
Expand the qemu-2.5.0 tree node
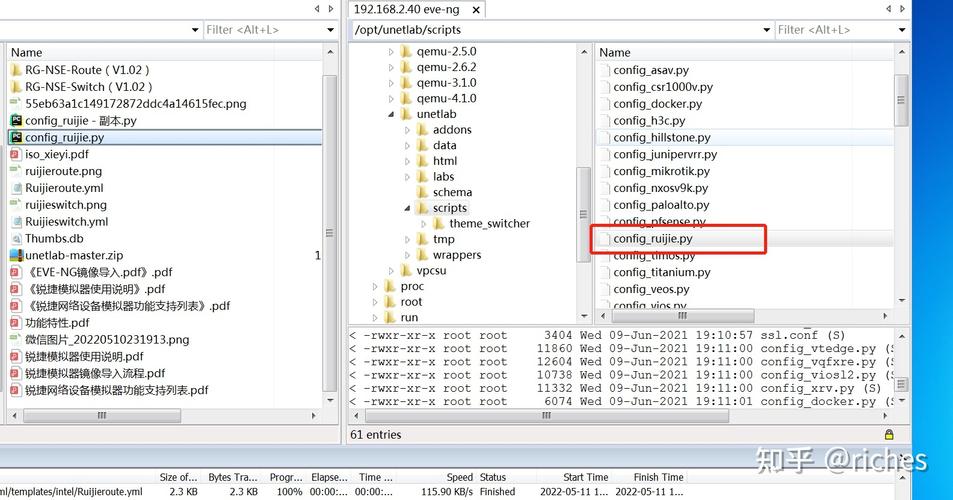[391, 52]
